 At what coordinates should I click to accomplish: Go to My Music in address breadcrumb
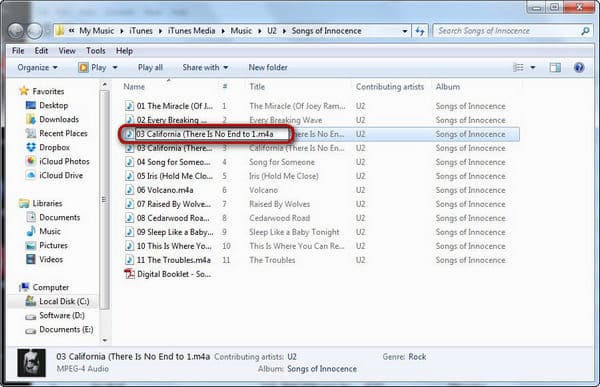pos(96,31)
